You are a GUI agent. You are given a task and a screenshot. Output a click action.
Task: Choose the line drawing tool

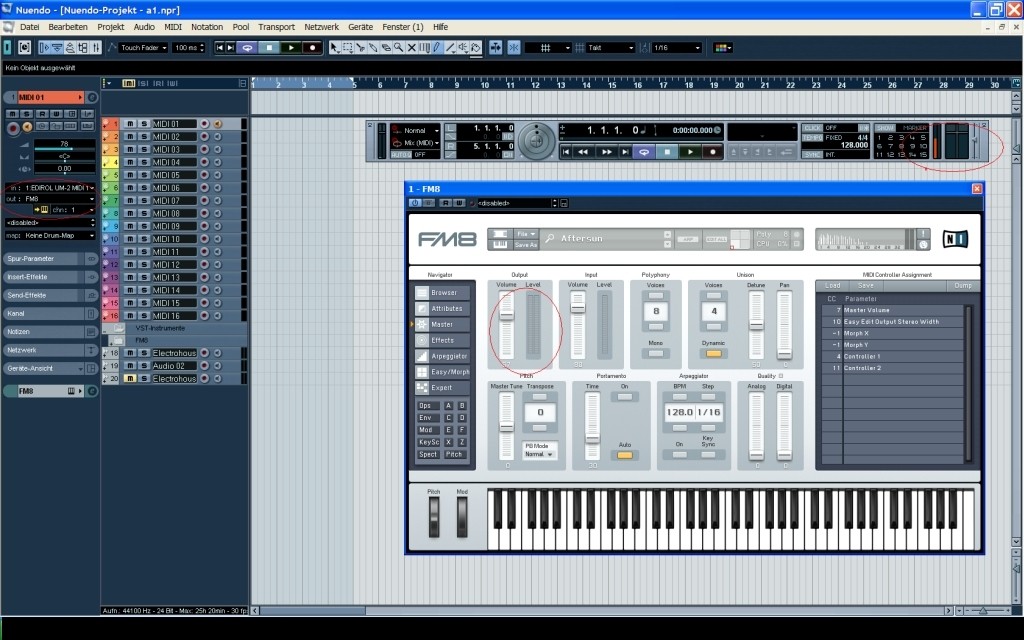450,48
